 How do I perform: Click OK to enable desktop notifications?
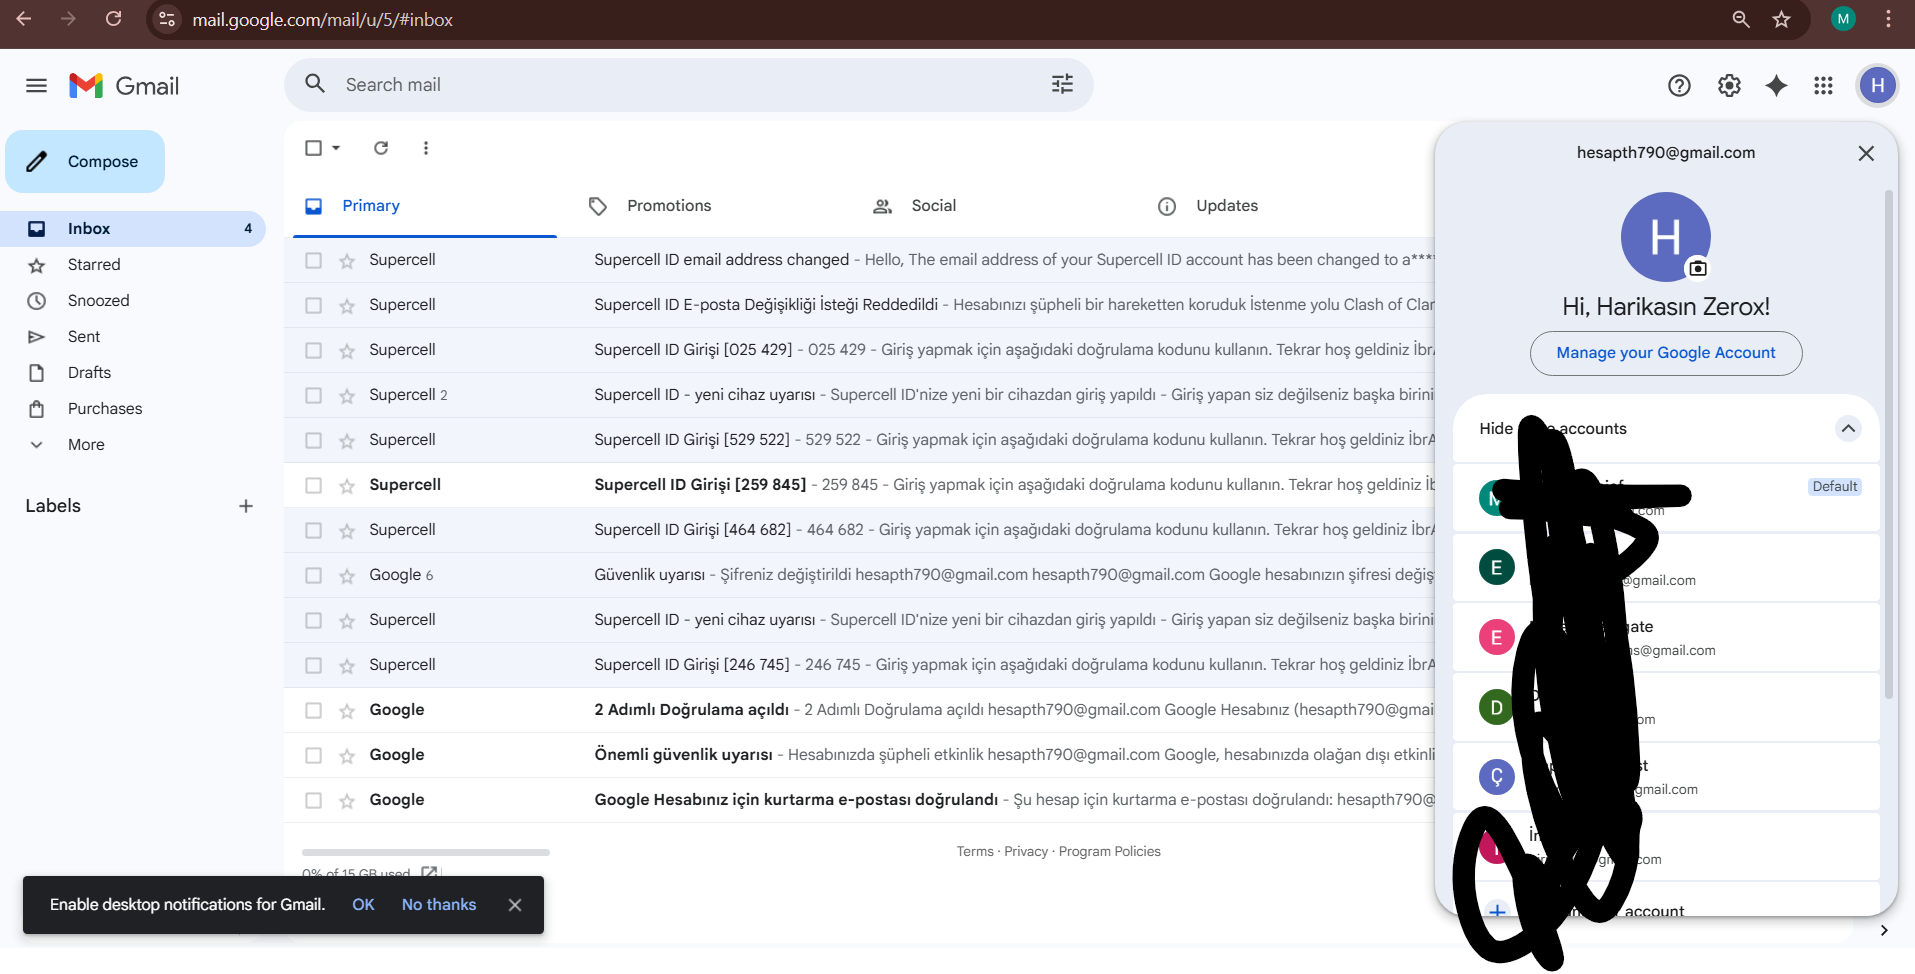point(363,905)
